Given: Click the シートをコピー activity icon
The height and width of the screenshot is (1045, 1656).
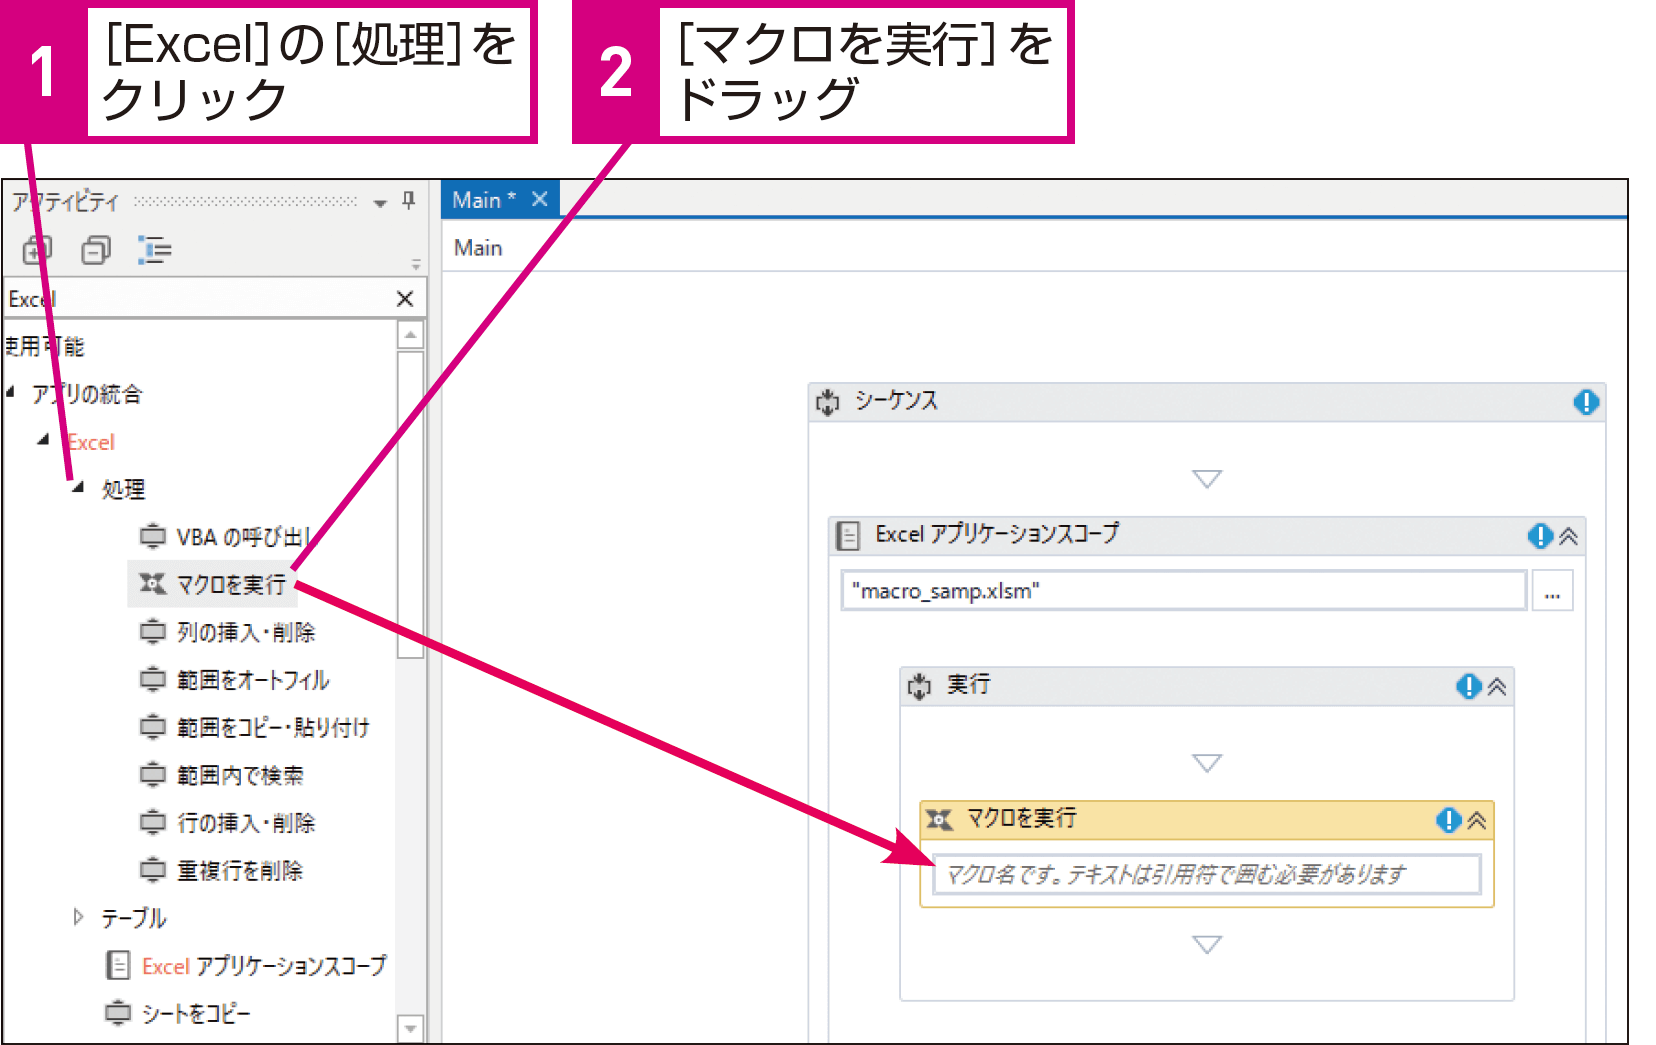Looking at the screenshot, I should coord(118,1013).
